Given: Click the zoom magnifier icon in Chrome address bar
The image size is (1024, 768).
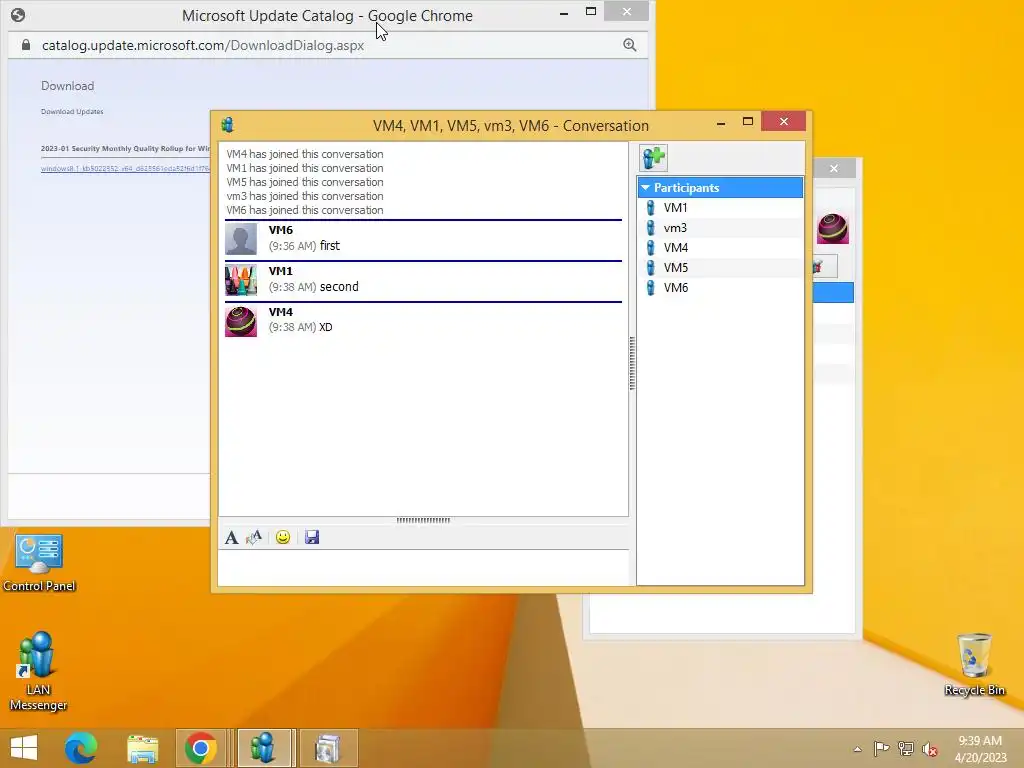Looking at the screenshot, I should 630,44.
